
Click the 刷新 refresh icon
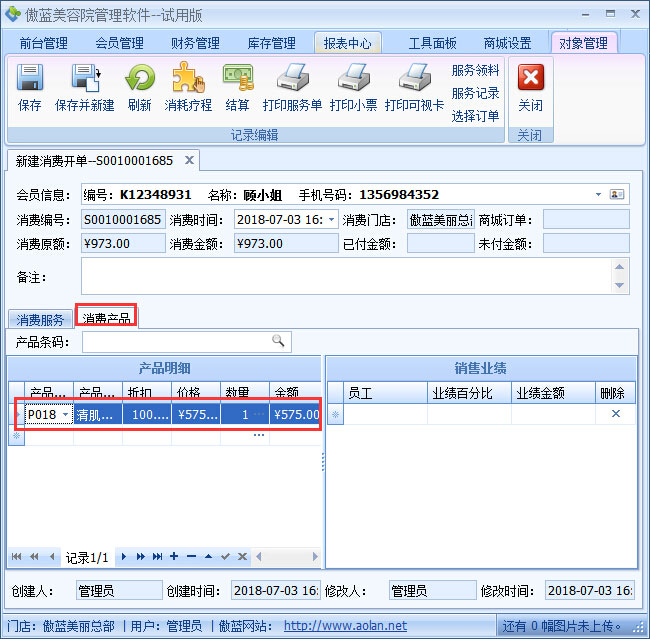(140, 78)
